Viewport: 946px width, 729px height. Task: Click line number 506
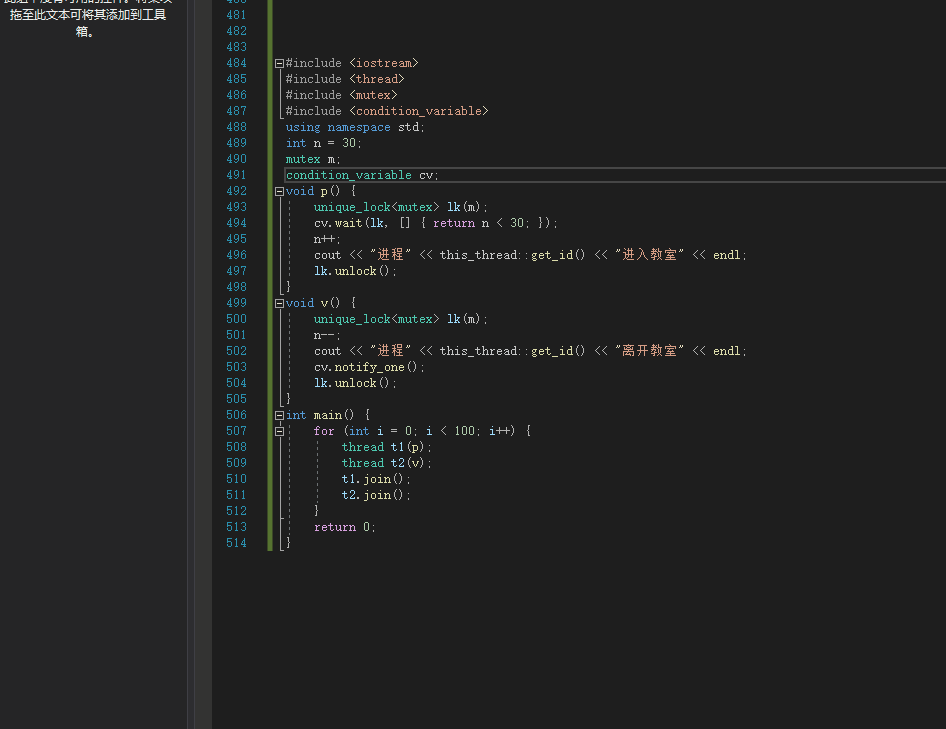click(x=236, y=415)
